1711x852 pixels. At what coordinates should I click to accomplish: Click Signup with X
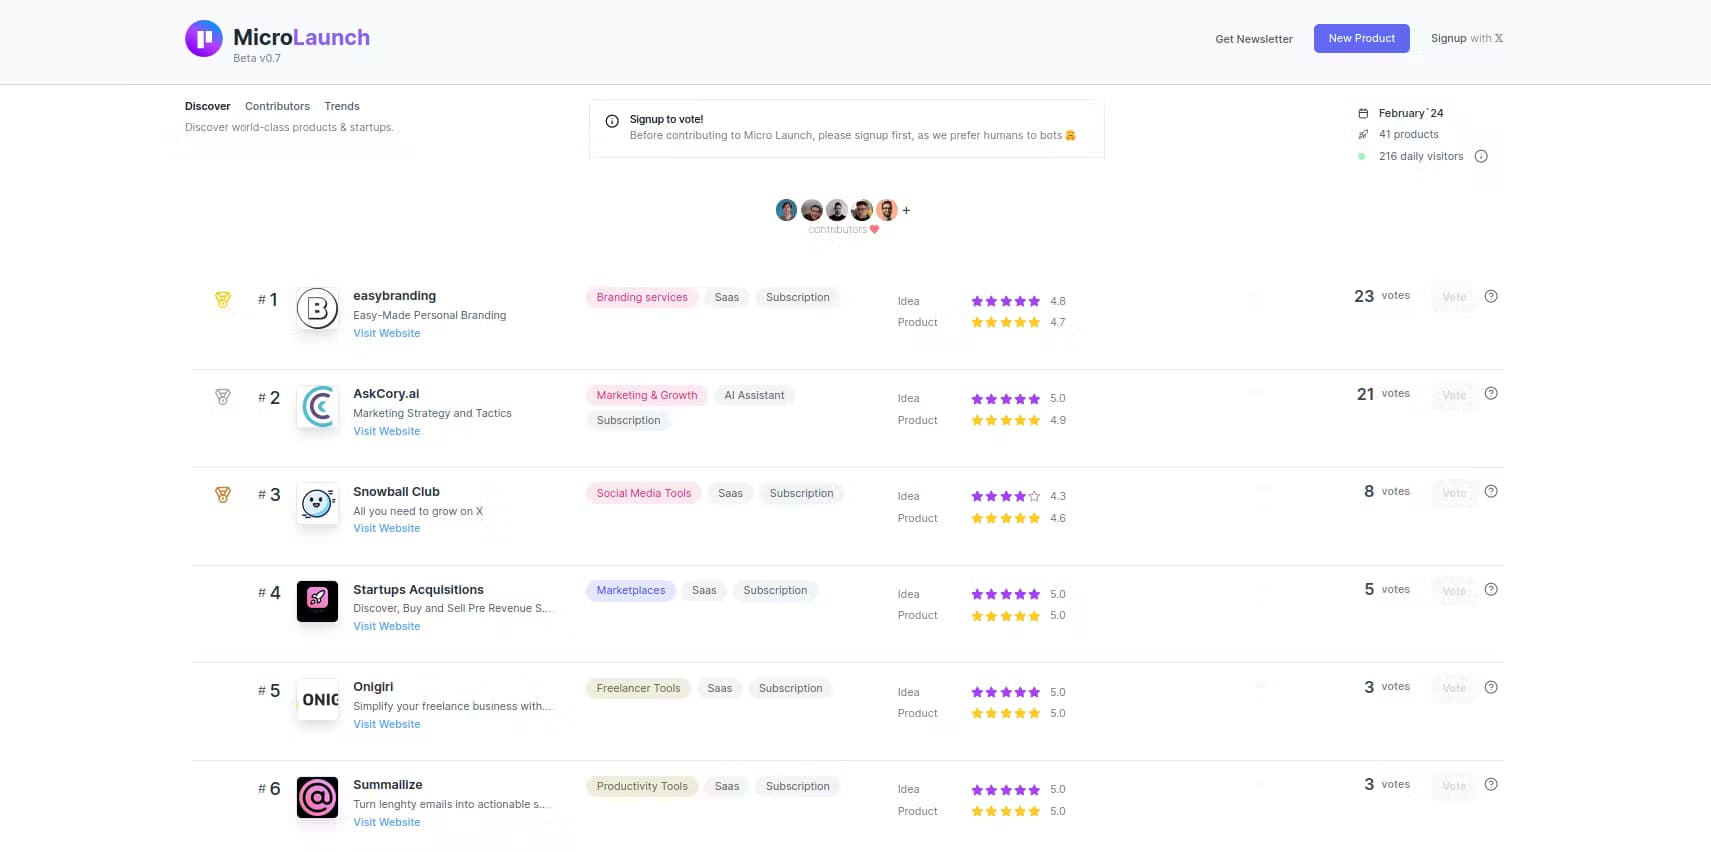click(x=1467, y=38)
